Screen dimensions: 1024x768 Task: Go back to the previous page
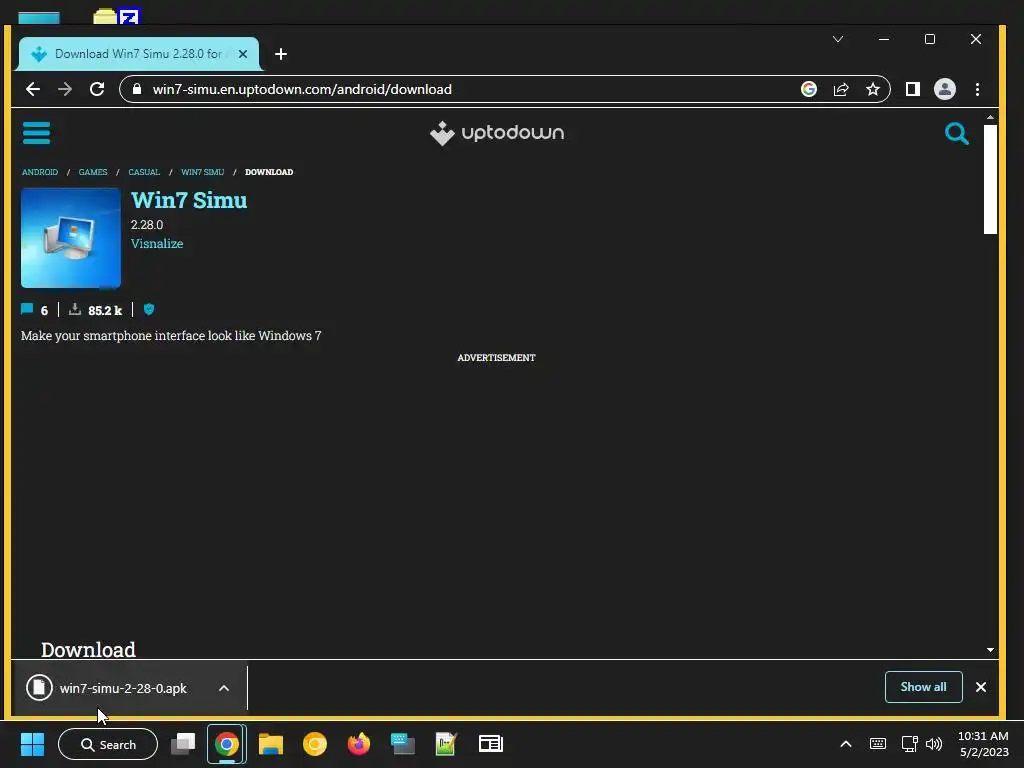click(33, 89)
